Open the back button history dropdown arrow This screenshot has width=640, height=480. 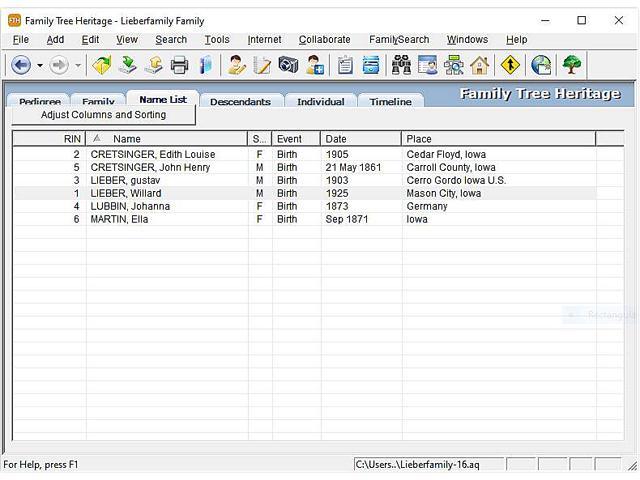pos(40,66)
